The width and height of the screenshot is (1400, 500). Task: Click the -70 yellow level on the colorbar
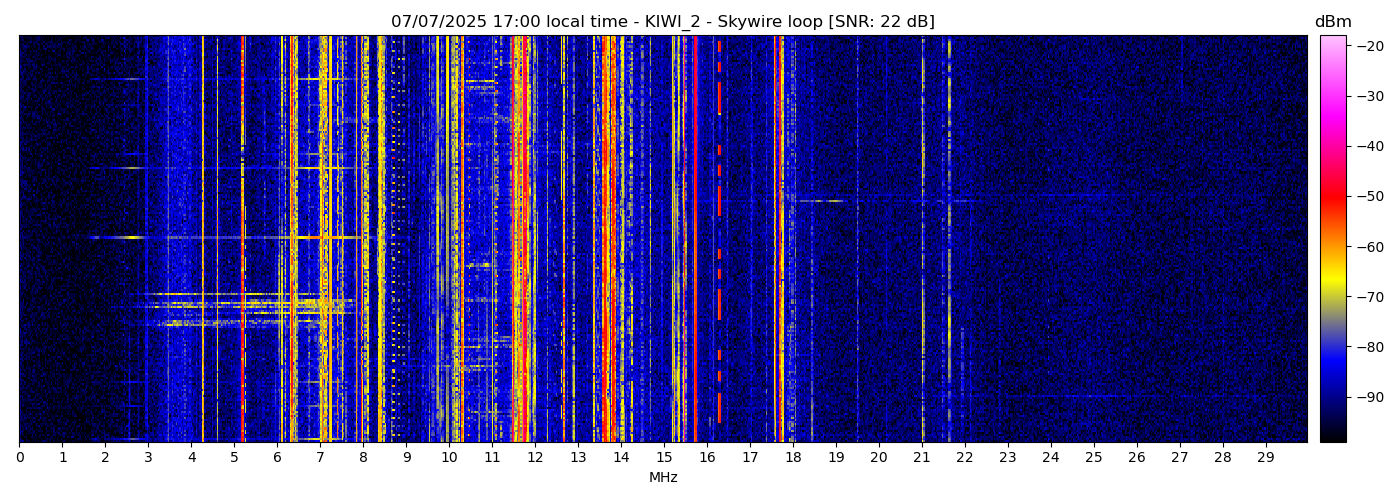(x=1332, y=297)
